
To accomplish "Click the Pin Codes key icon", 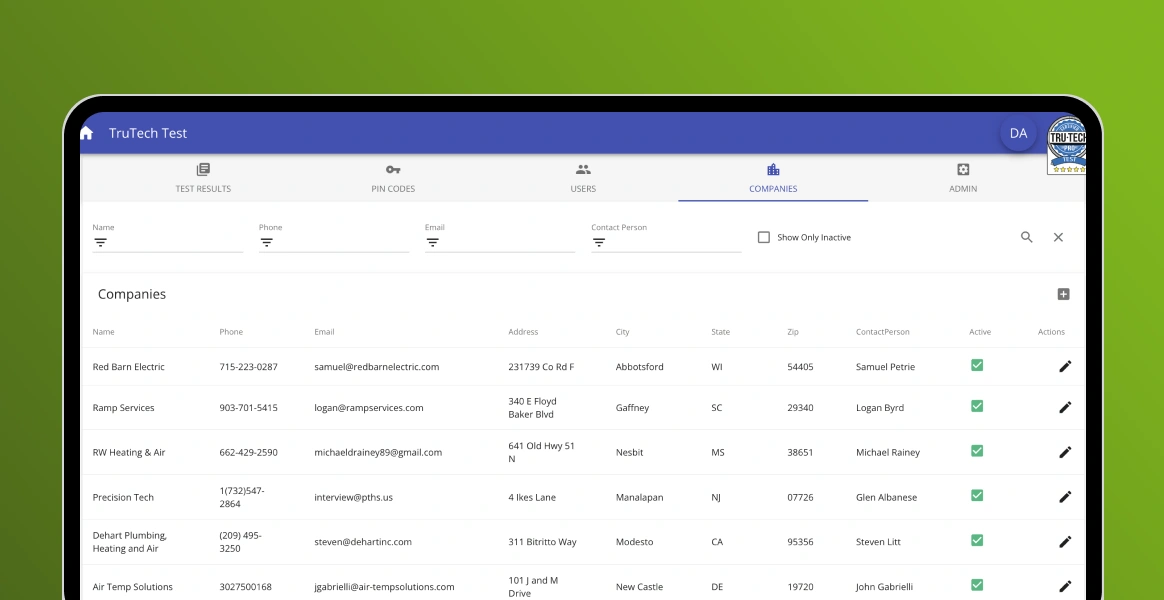I will [393, 169].
